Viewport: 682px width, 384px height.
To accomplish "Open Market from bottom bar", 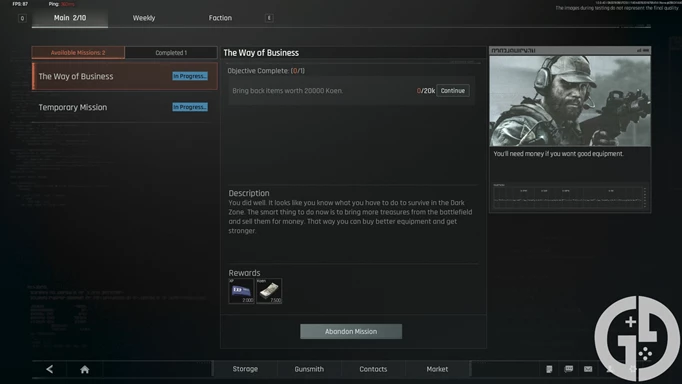I will (x=437, y=369).
